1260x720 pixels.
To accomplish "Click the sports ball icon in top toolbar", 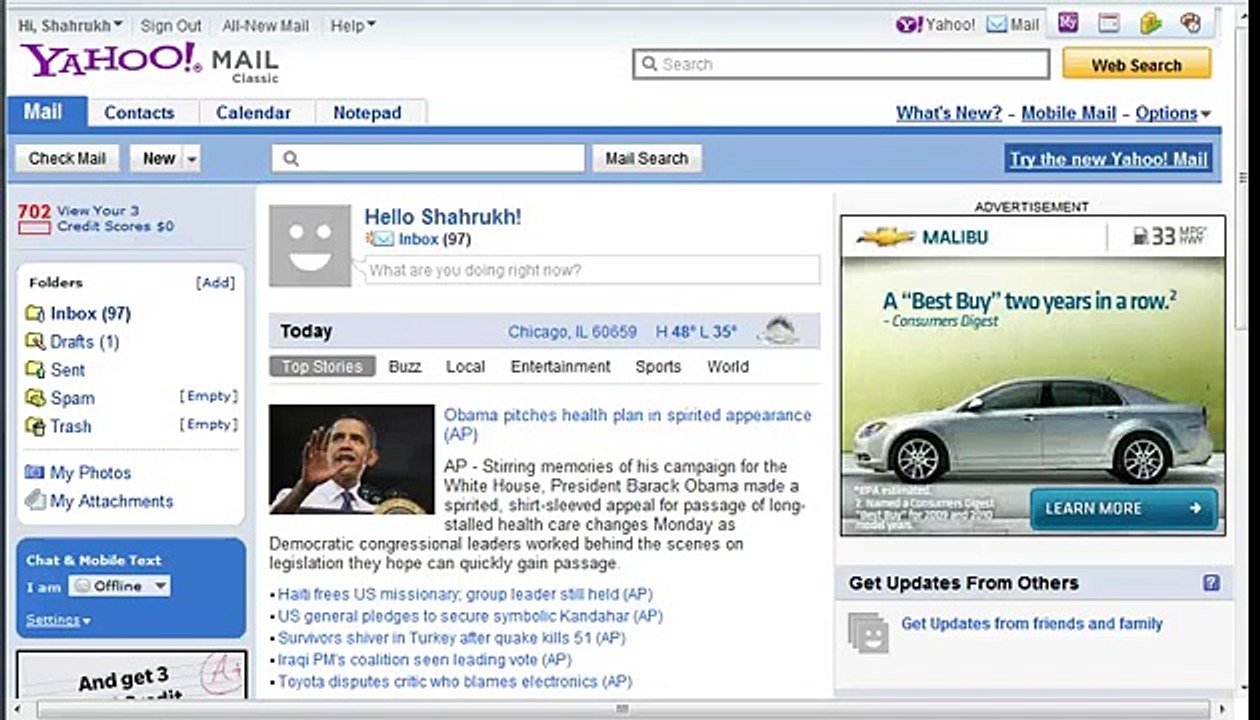I will (1190, 23).
